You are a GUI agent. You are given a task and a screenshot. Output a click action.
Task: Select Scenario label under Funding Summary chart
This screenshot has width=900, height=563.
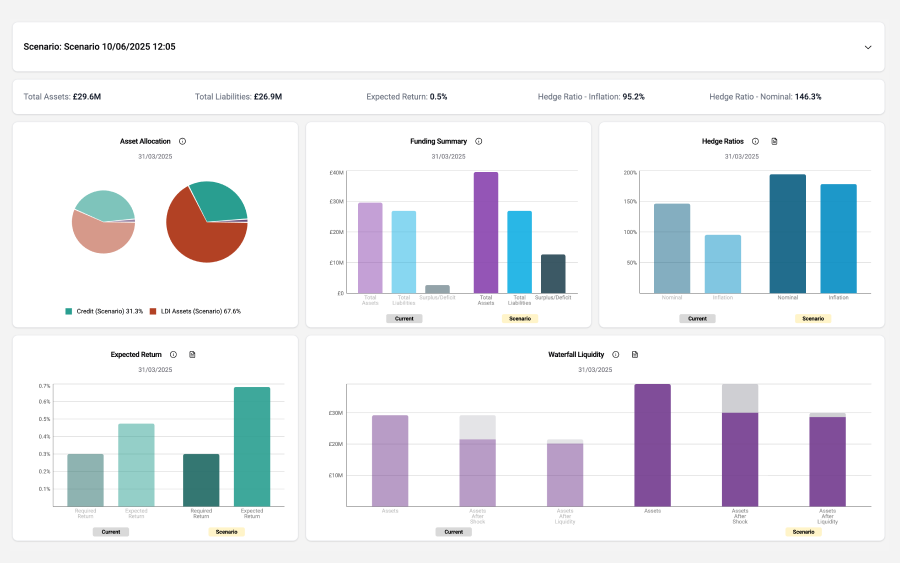[x=520, y=318]
